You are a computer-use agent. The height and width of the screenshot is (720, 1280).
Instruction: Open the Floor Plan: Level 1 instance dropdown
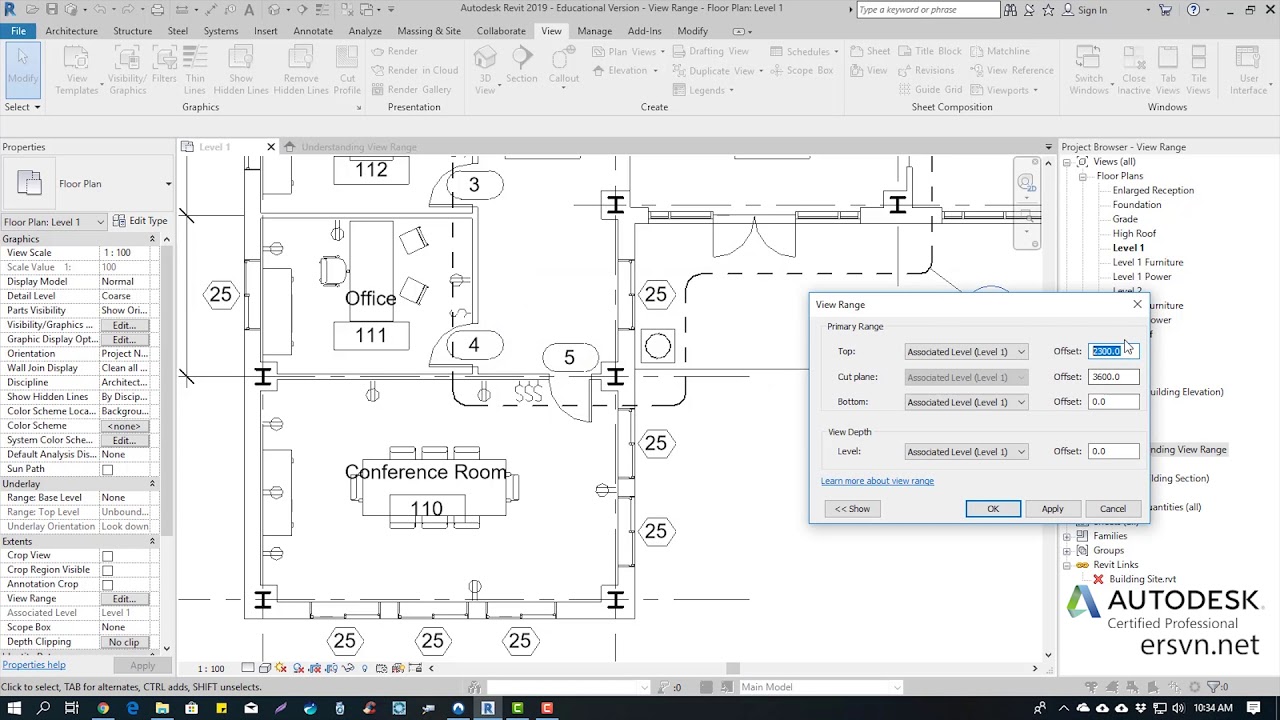click(54, 222)
